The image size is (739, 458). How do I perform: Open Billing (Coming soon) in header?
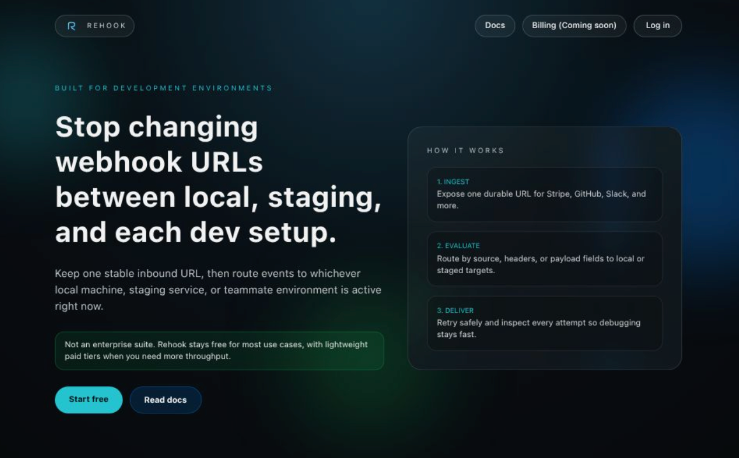tap(574, 25)
